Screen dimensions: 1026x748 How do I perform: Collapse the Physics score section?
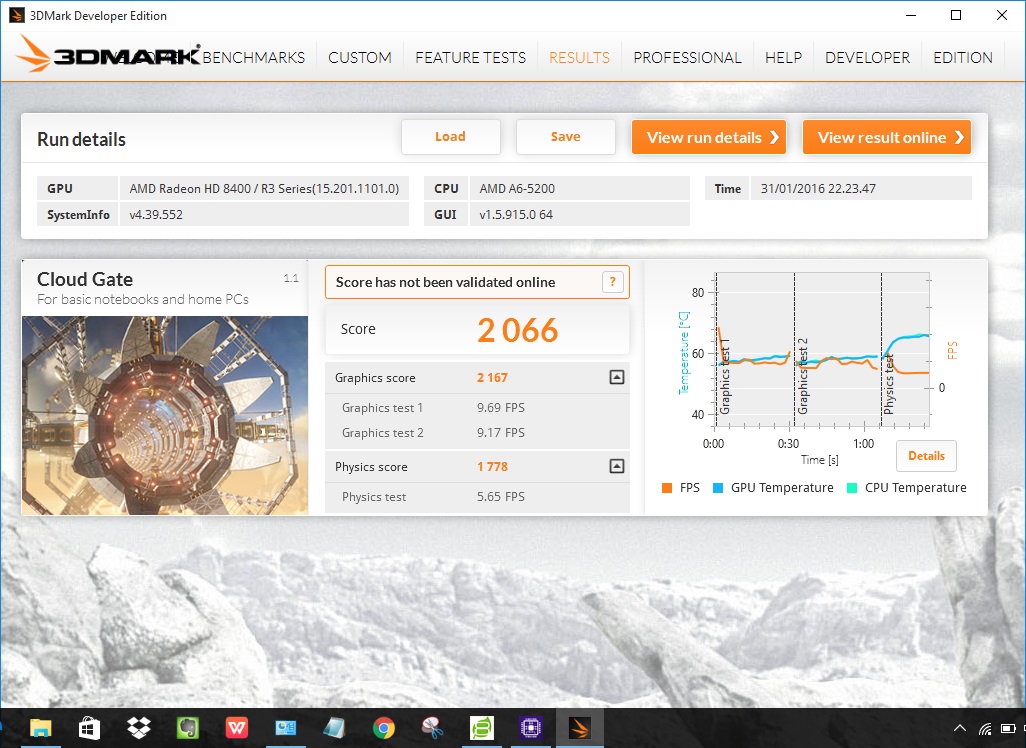point(616,467)
